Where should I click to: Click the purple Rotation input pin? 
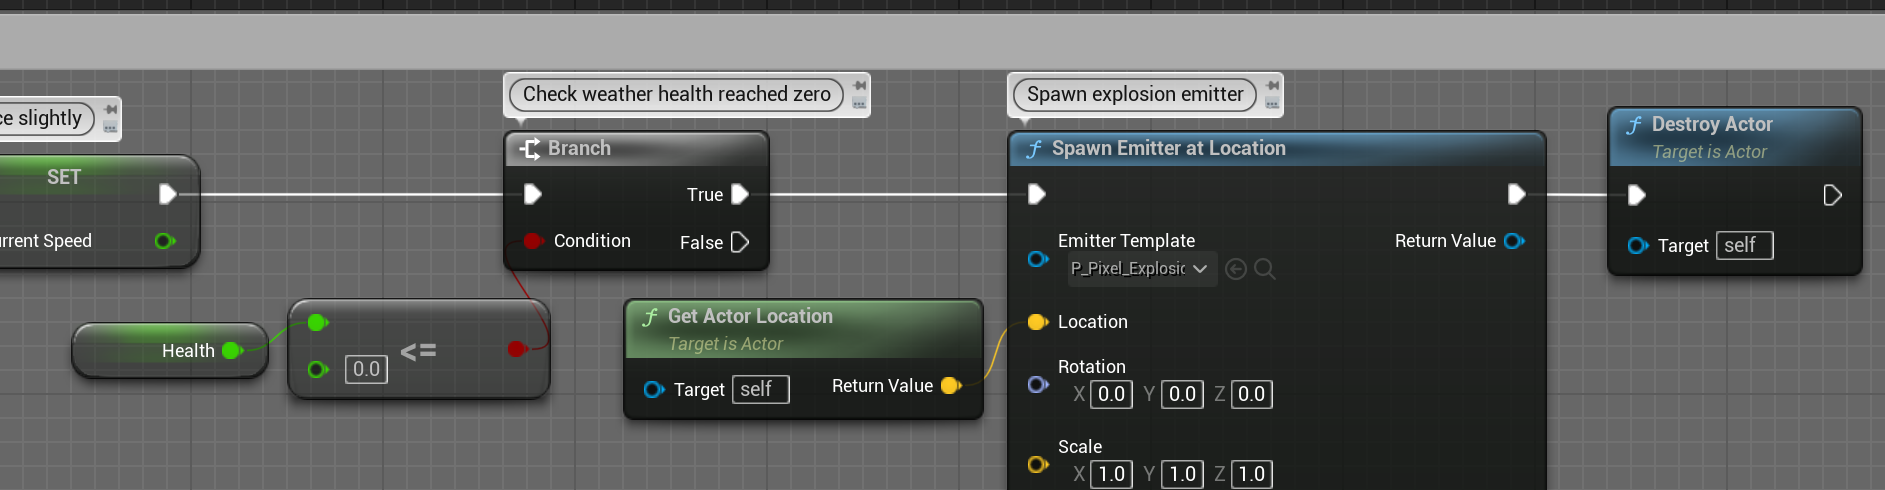[1038, 384]
